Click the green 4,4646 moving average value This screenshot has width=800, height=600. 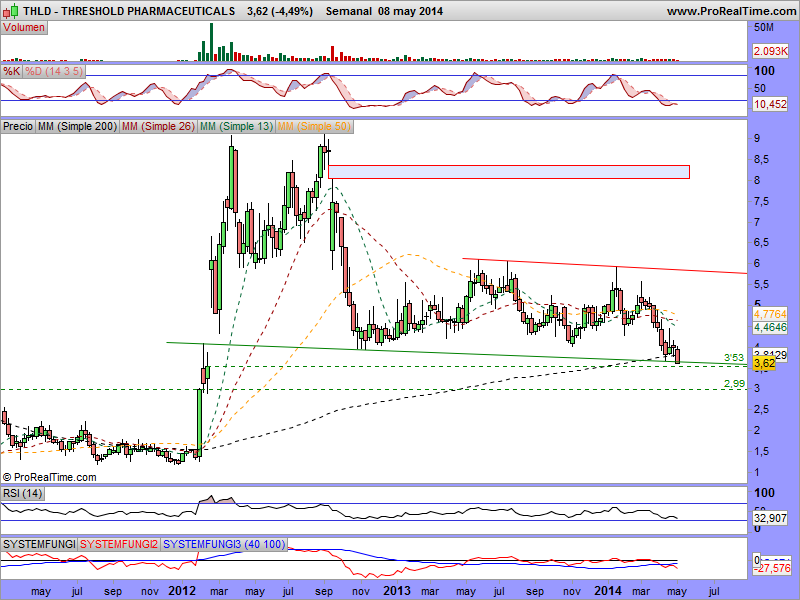pos(770,327)
